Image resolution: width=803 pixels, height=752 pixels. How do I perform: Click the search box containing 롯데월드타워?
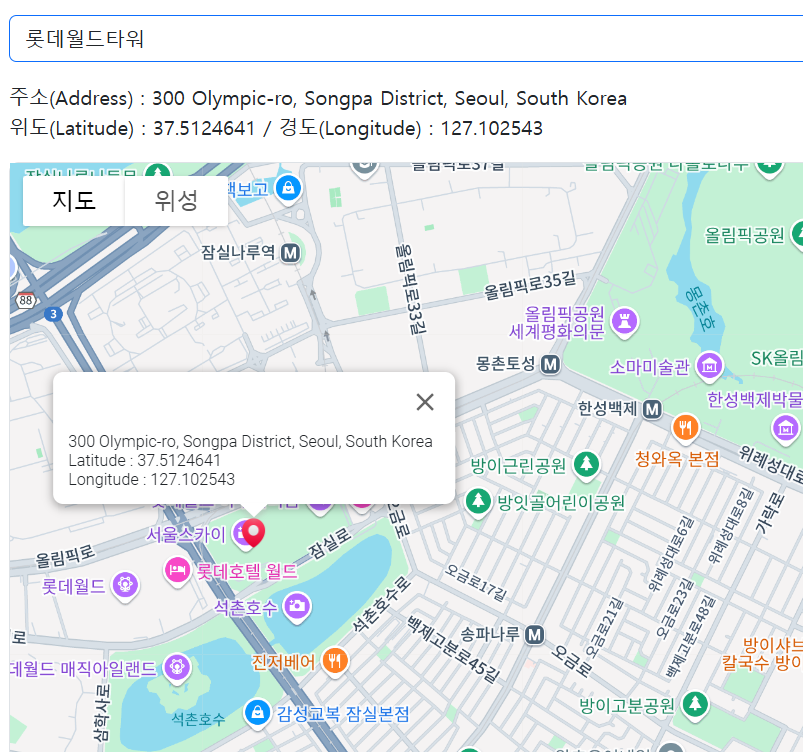coord(406,38)
